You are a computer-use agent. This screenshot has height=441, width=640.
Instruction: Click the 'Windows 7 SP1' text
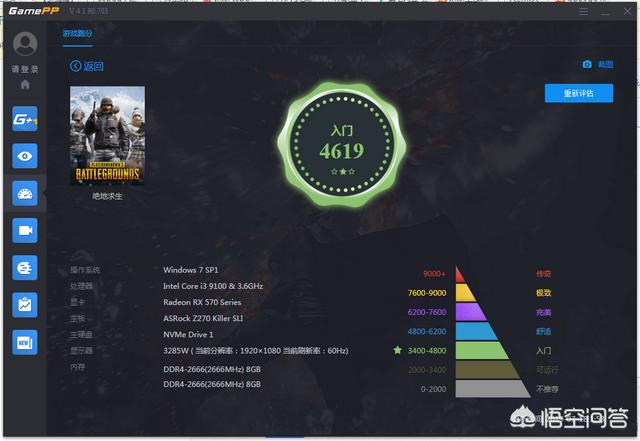click(191, 270)
